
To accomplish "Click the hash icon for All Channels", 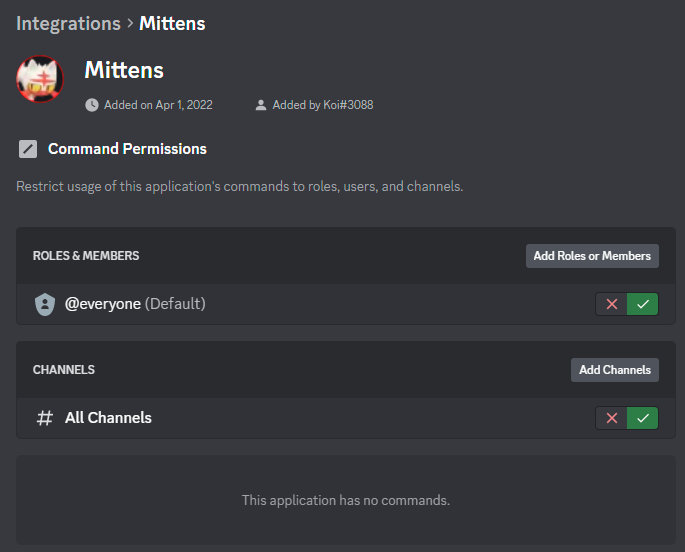I will [x=44, y=418].
